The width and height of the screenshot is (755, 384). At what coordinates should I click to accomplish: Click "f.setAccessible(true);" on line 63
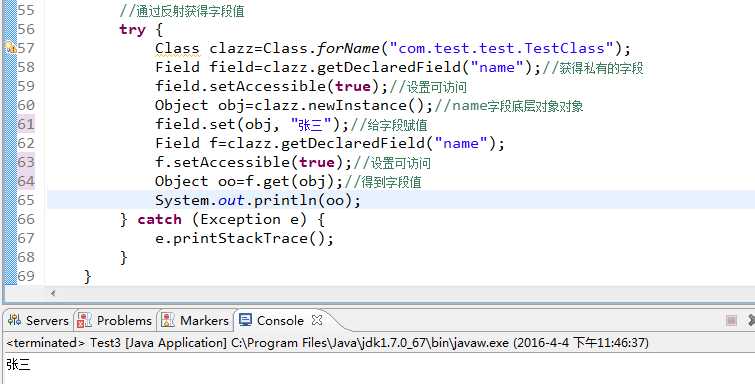pyautogui.click(x=253, y=162)
